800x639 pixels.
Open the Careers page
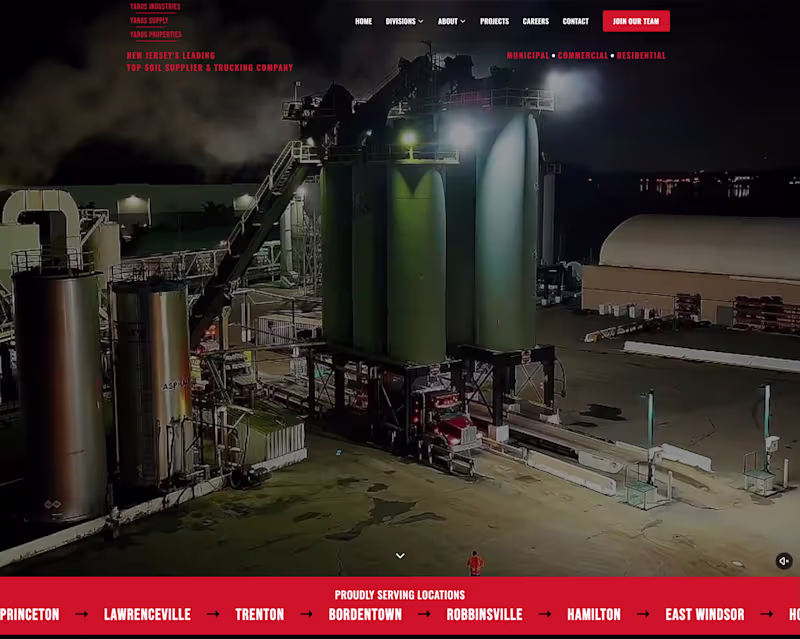(x=536, y=21)
